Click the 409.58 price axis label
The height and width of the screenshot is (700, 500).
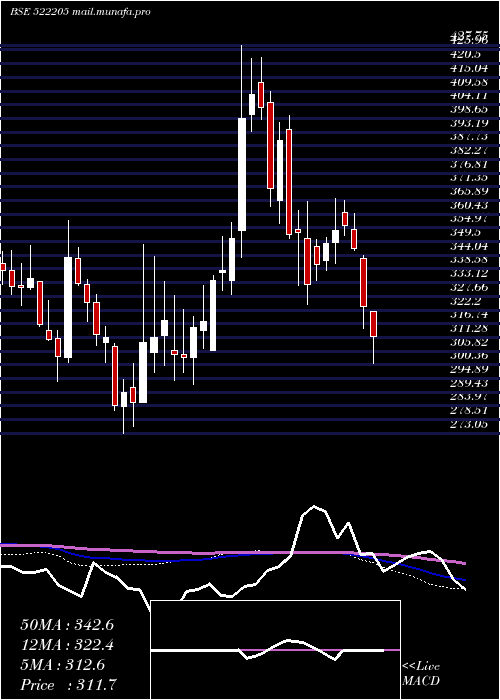coord(469,82)
